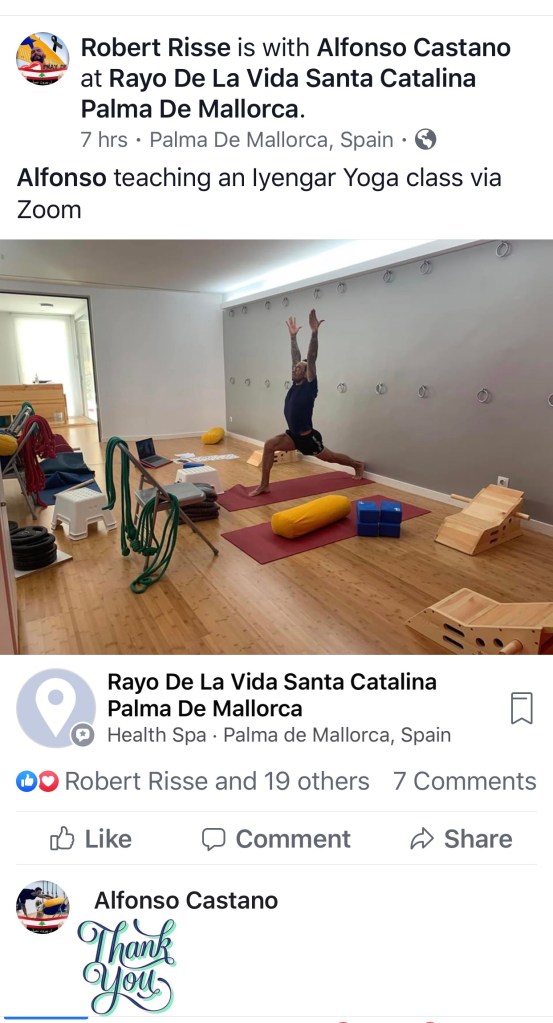553x1023 pixels.
Task: Tap the bold Alfonso mention in post text
Action: (61, 177)
